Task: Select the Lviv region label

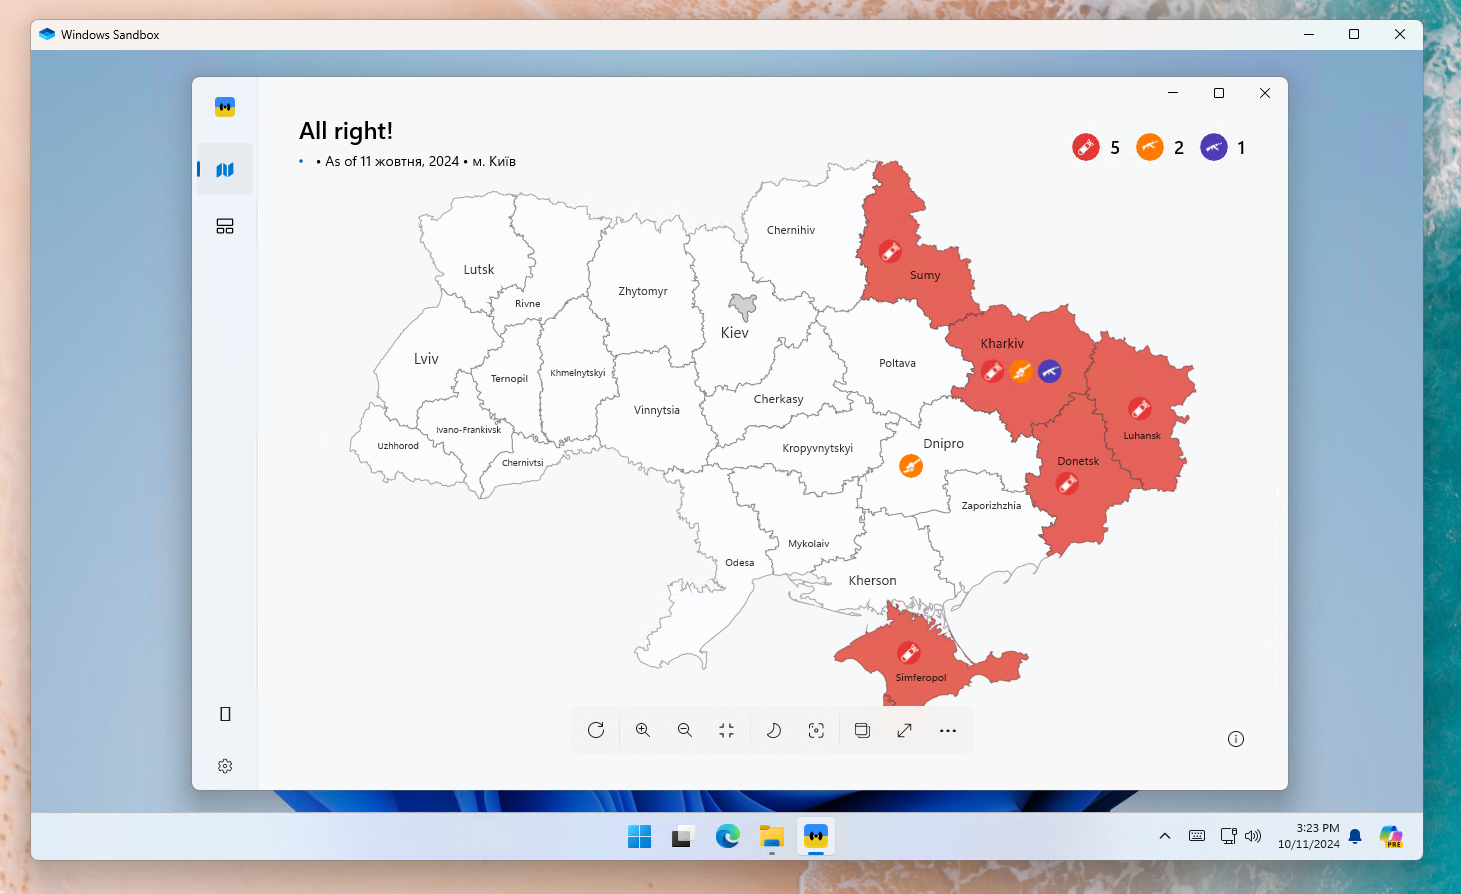Action: coord(426,359)
